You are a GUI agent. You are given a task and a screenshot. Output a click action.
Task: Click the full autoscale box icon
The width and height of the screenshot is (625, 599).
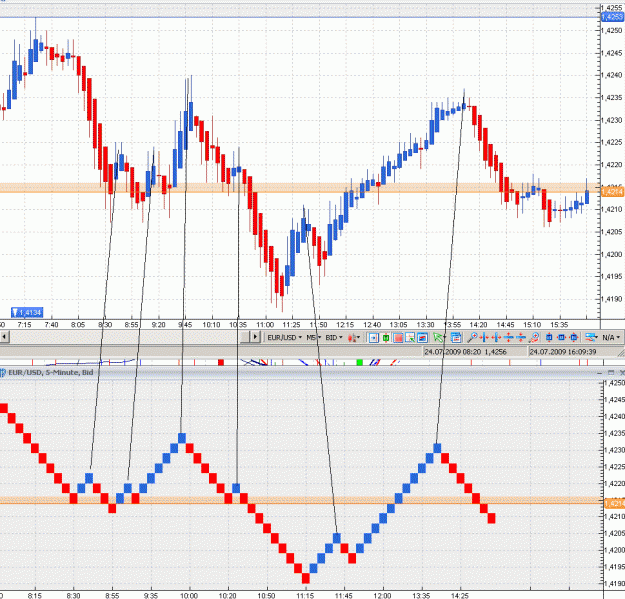[x=574, y=338]
